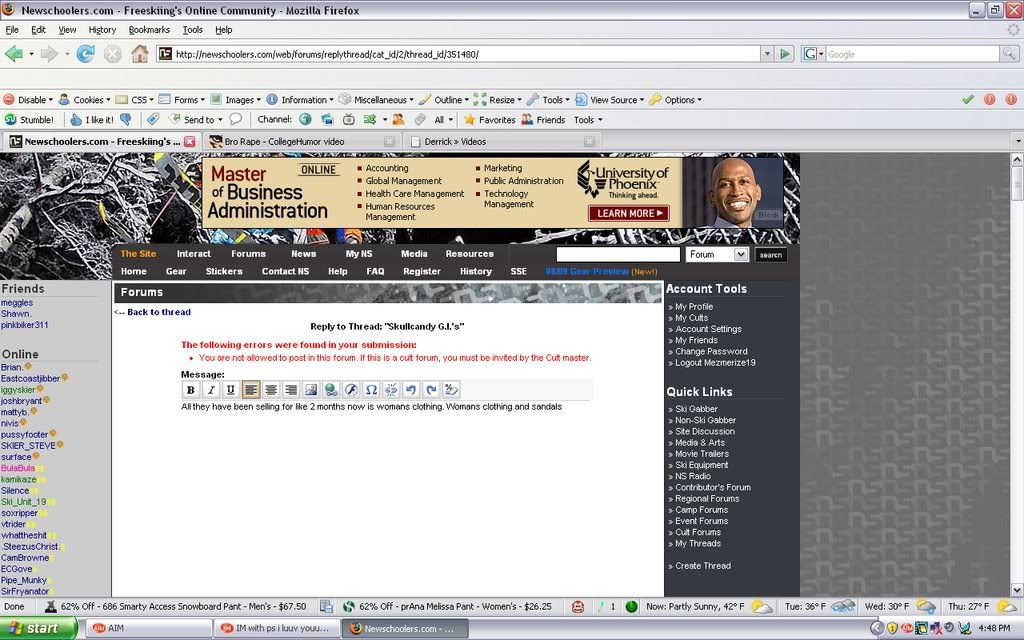Click the insert image icon in the editor
Viewport: 1024px width, 640px height.
click(x=311, y=390)
